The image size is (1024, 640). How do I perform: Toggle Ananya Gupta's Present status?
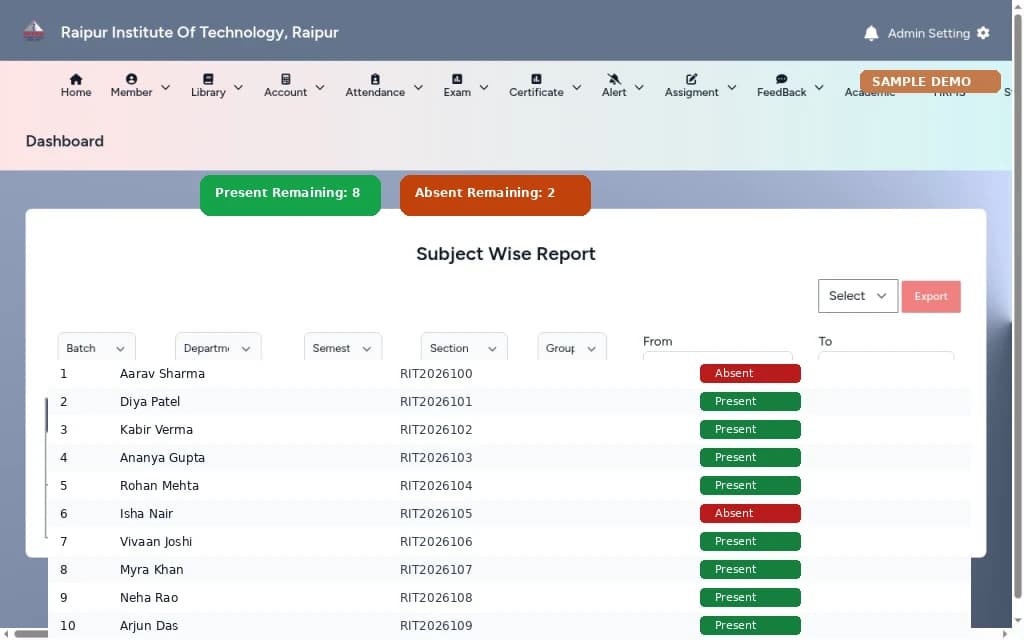pyautogui.click(x=750, y=458)
